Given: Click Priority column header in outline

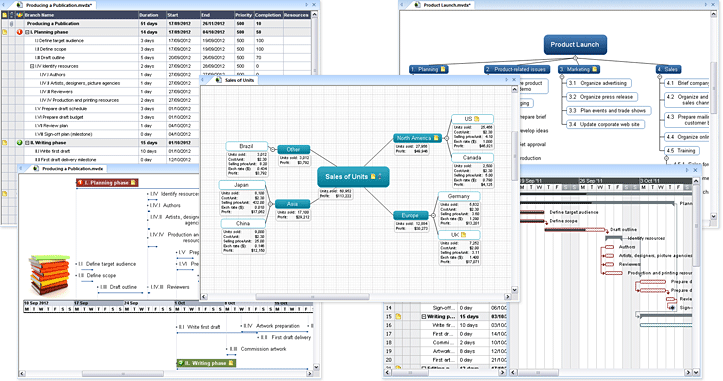Looking at the screenshot, I should (x=243, y=15).
